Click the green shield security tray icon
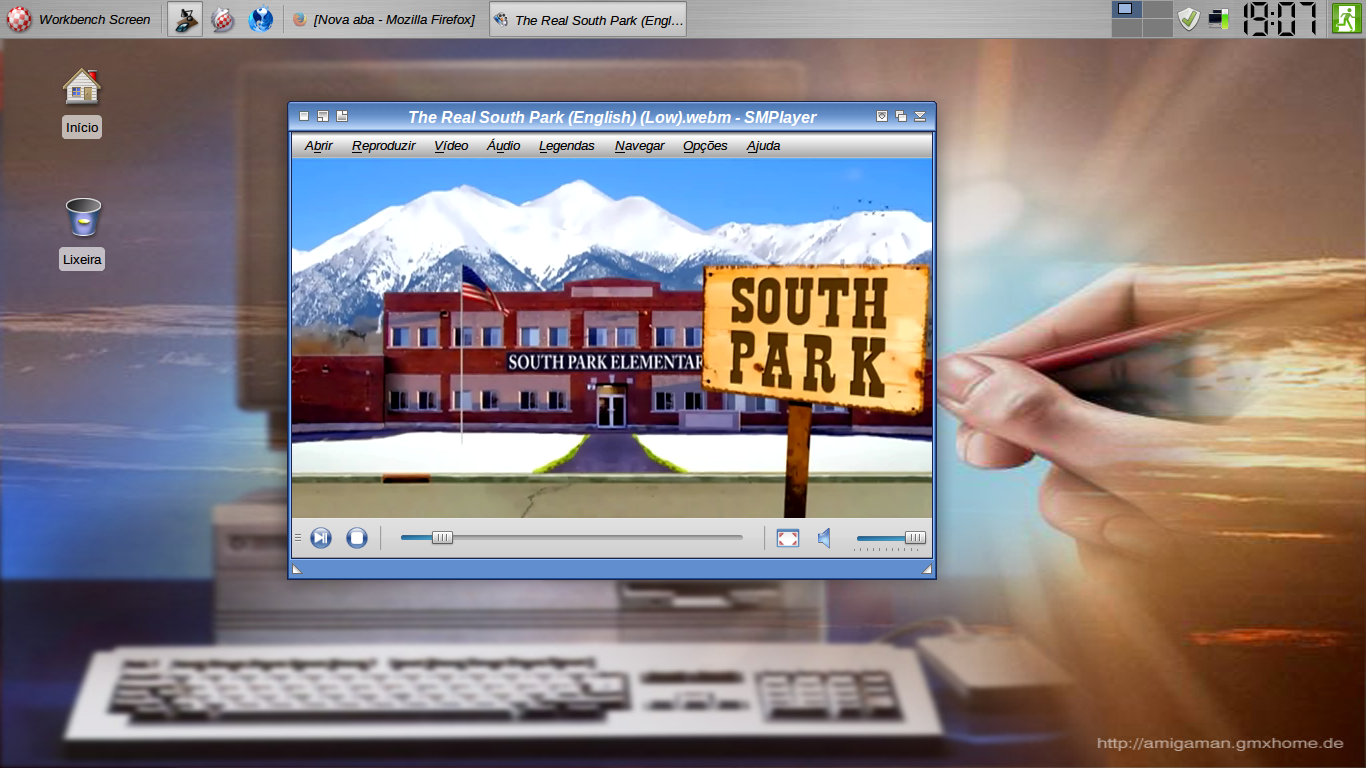 [1188, 19]
